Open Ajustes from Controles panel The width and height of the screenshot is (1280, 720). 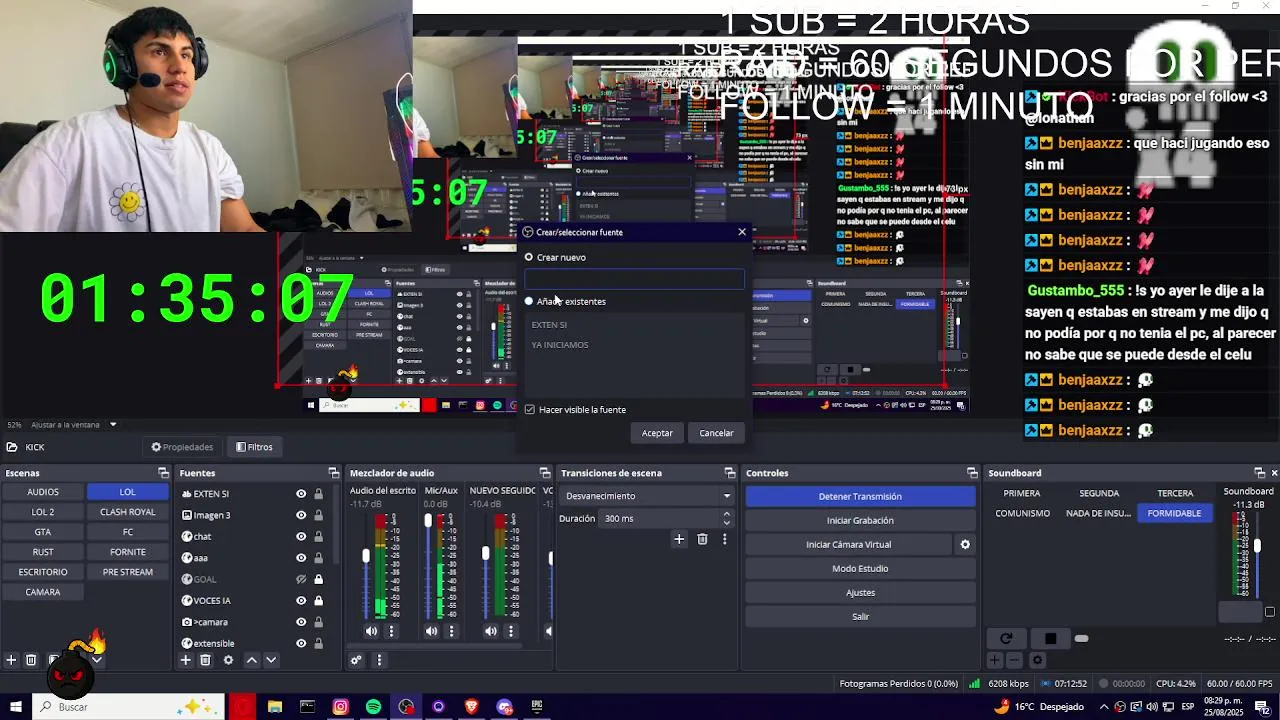(x=860, y=592)
